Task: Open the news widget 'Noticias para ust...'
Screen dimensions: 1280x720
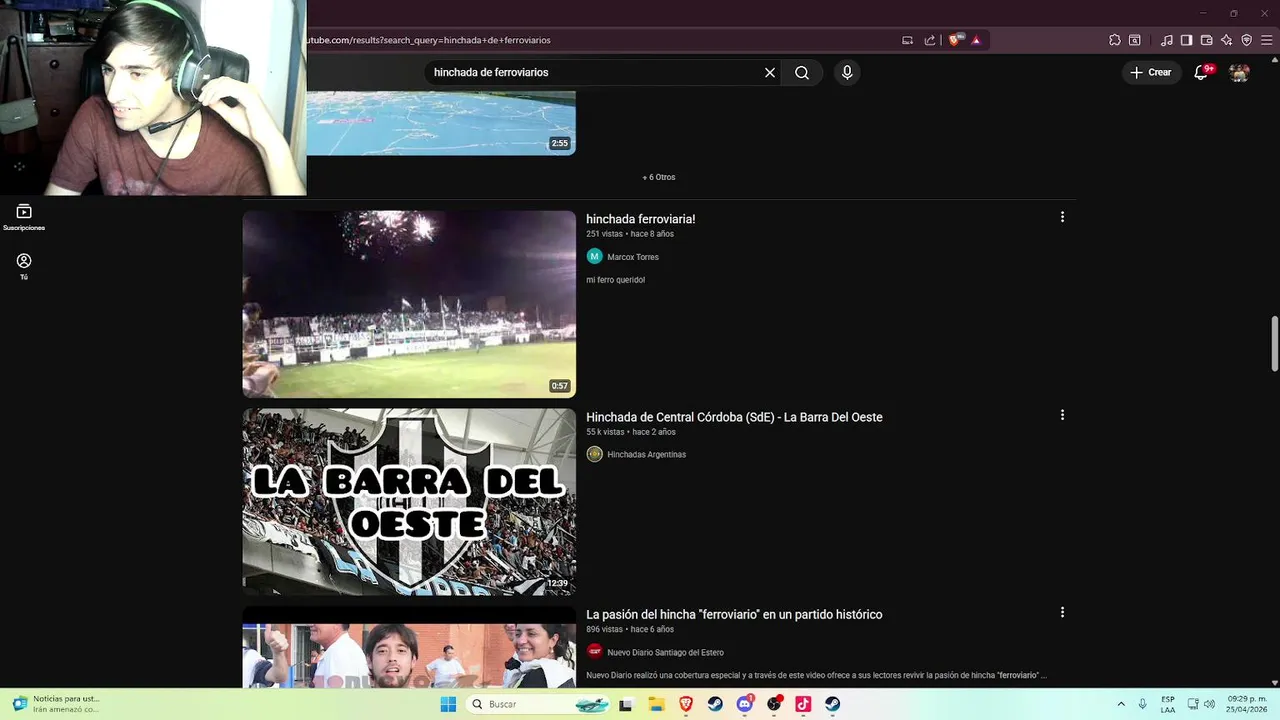Action: 56,704
